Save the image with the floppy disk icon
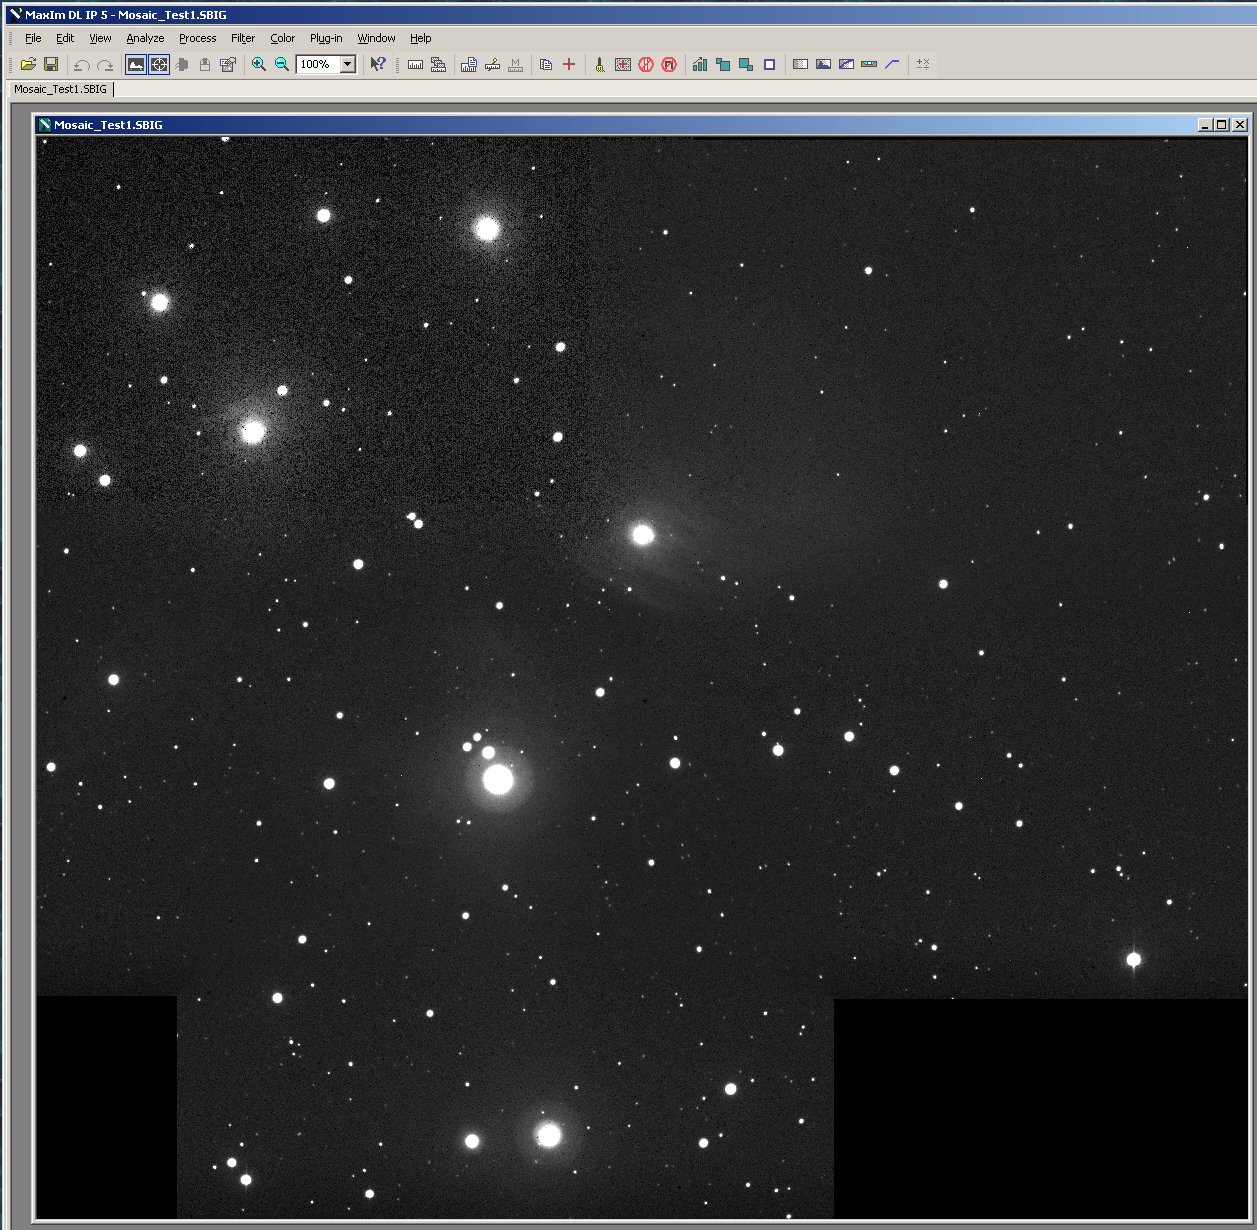The width and height of the screenshot is (1257, 1230). coord(51,64)
